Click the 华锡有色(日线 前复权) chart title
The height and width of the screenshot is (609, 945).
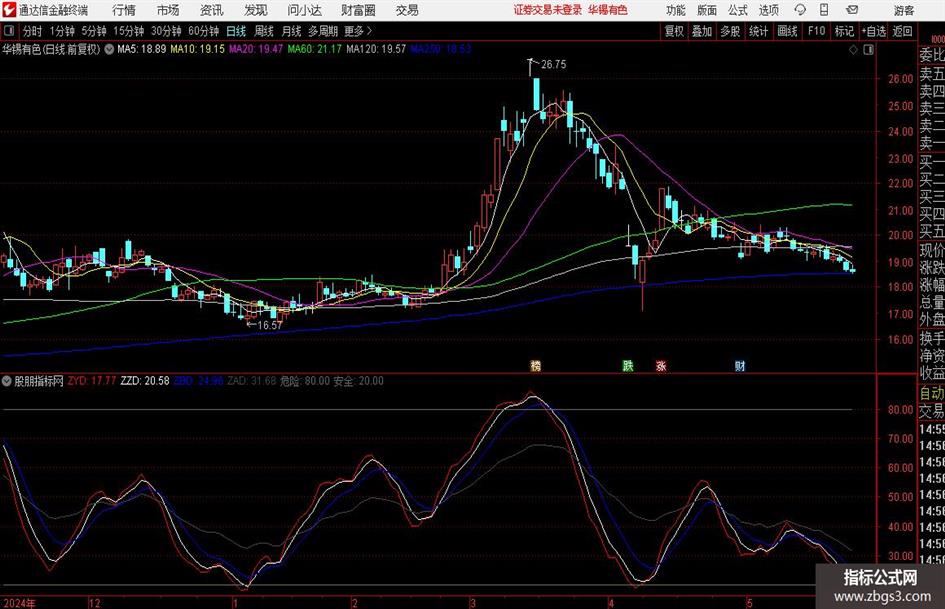[51, 49]
